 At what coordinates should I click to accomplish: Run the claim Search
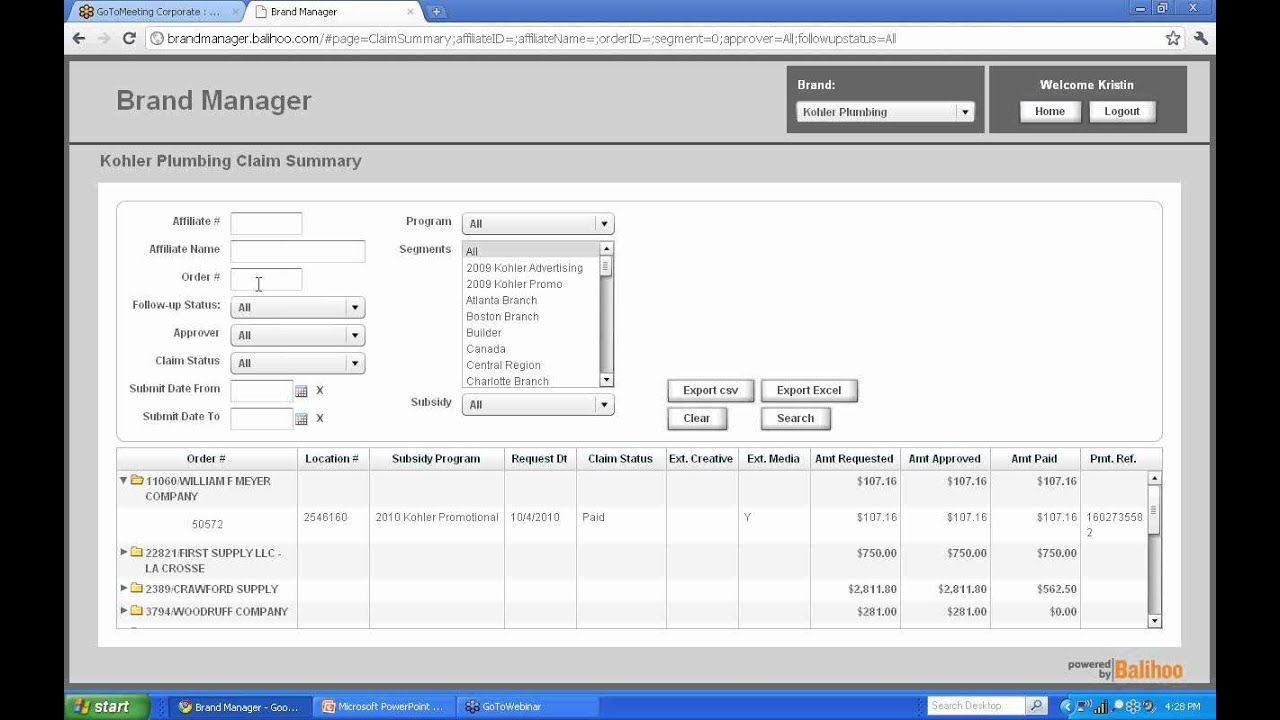tap(796, 419)
